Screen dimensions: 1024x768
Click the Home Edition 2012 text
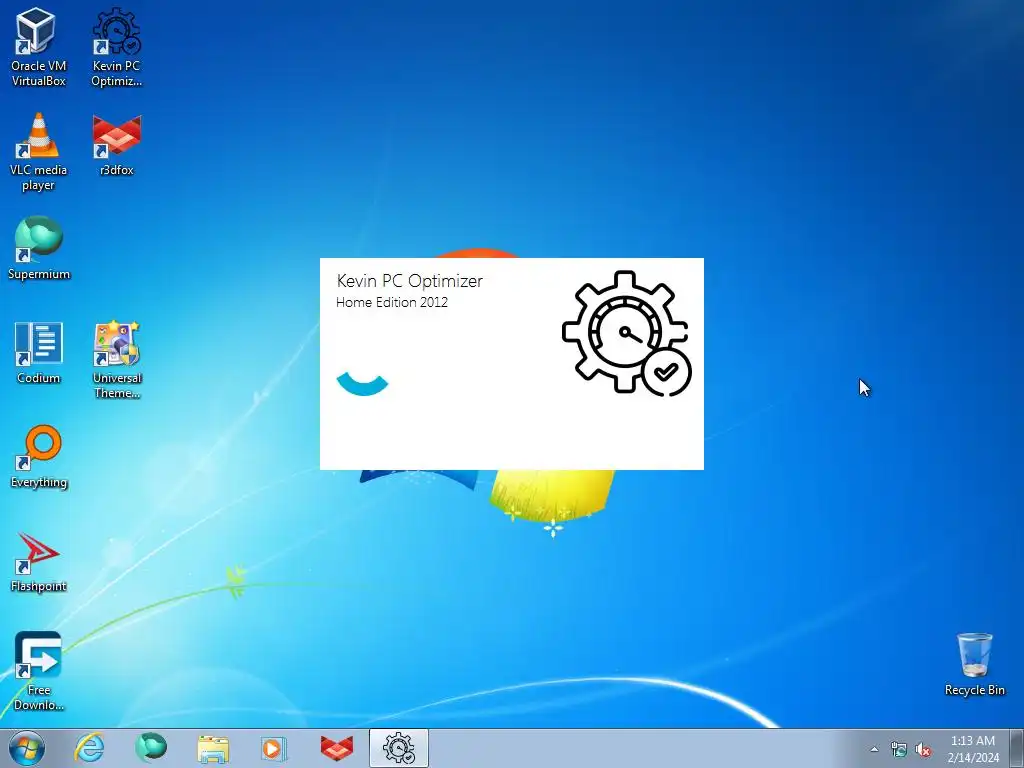(392, 302)
